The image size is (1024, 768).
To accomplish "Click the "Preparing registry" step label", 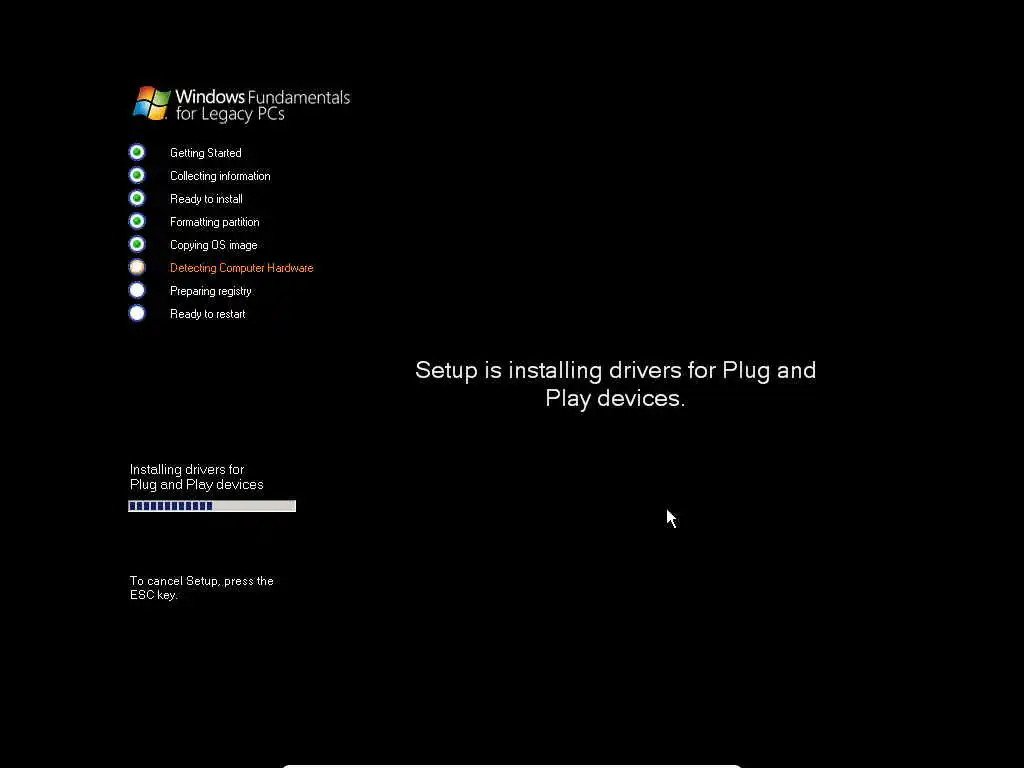I will [211, 291].
